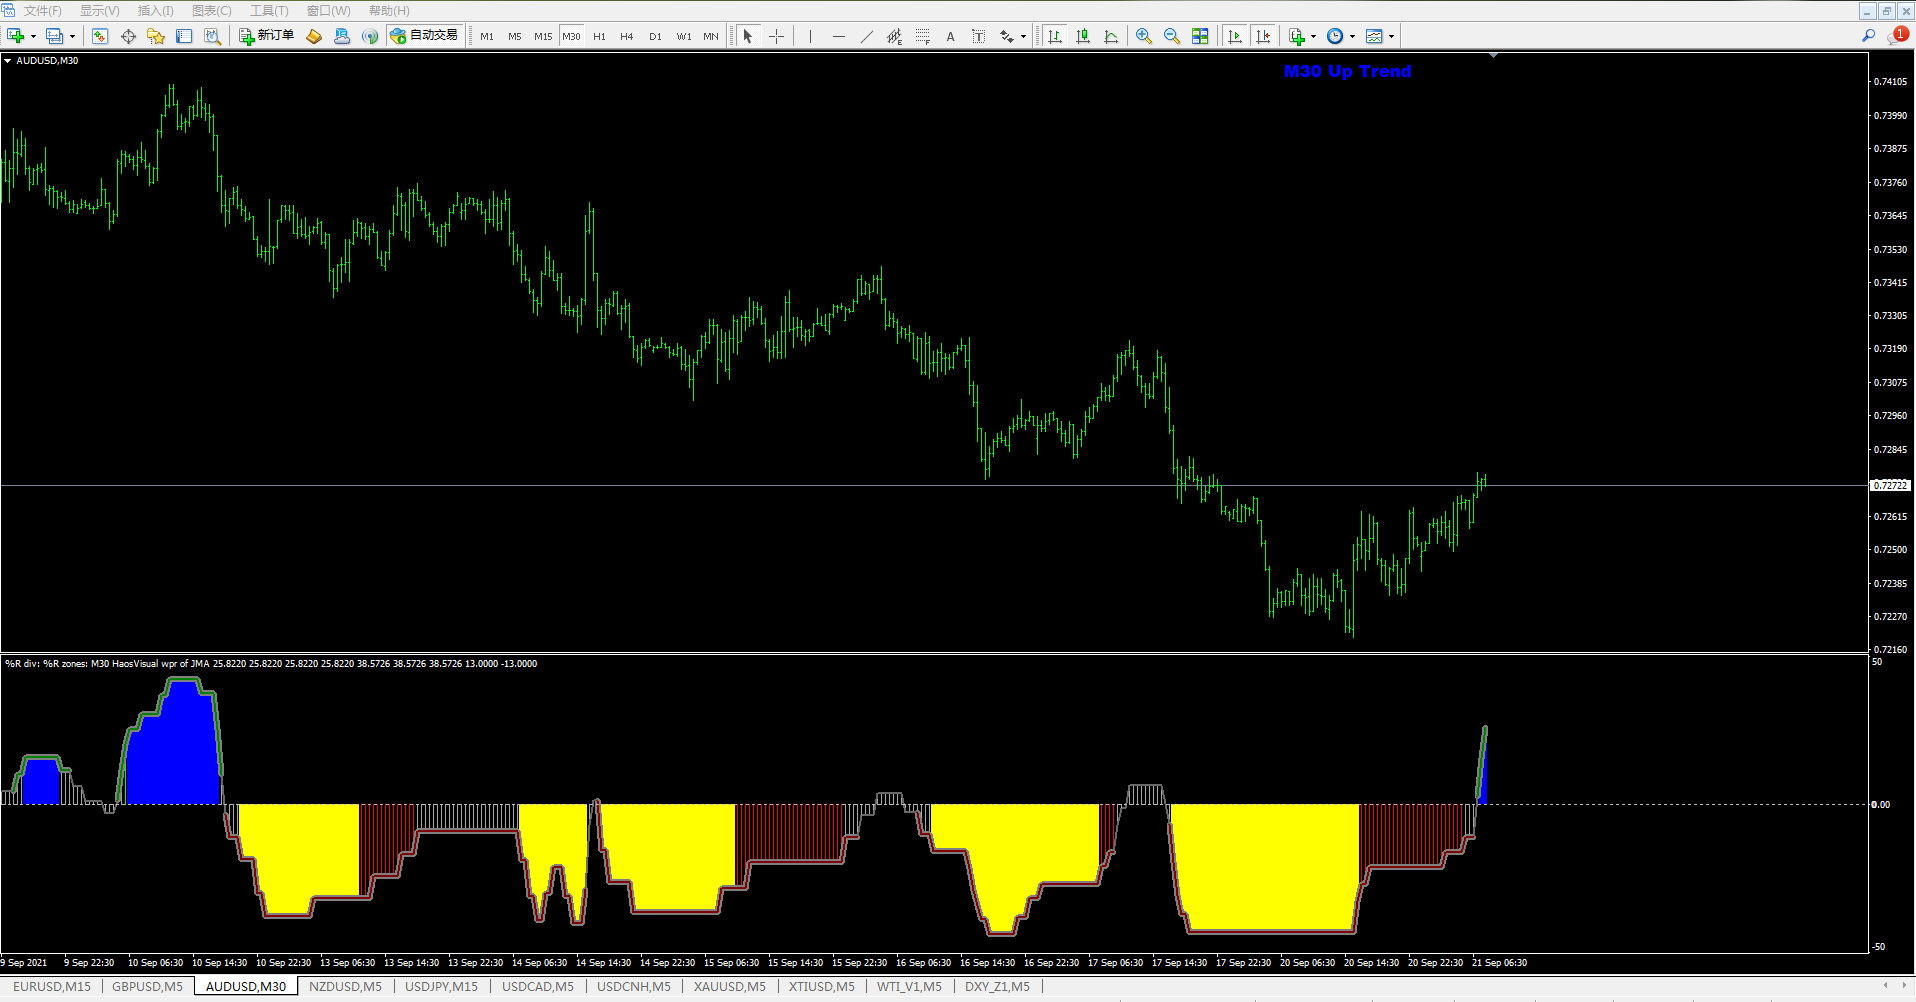The height and width of the screenshot is (1002, 1916).
Task: Open the Navigator star-folder icon
Action: click(156, 36)
